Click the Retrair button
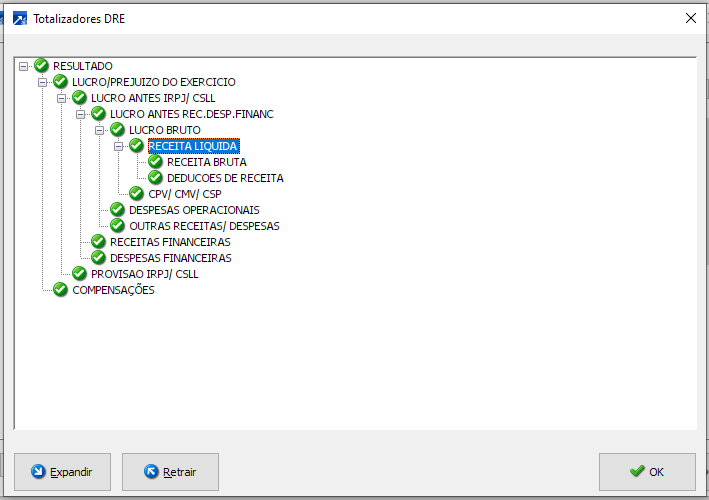The width and height of the screenshot is (709, 500). (x=170, y=472)
